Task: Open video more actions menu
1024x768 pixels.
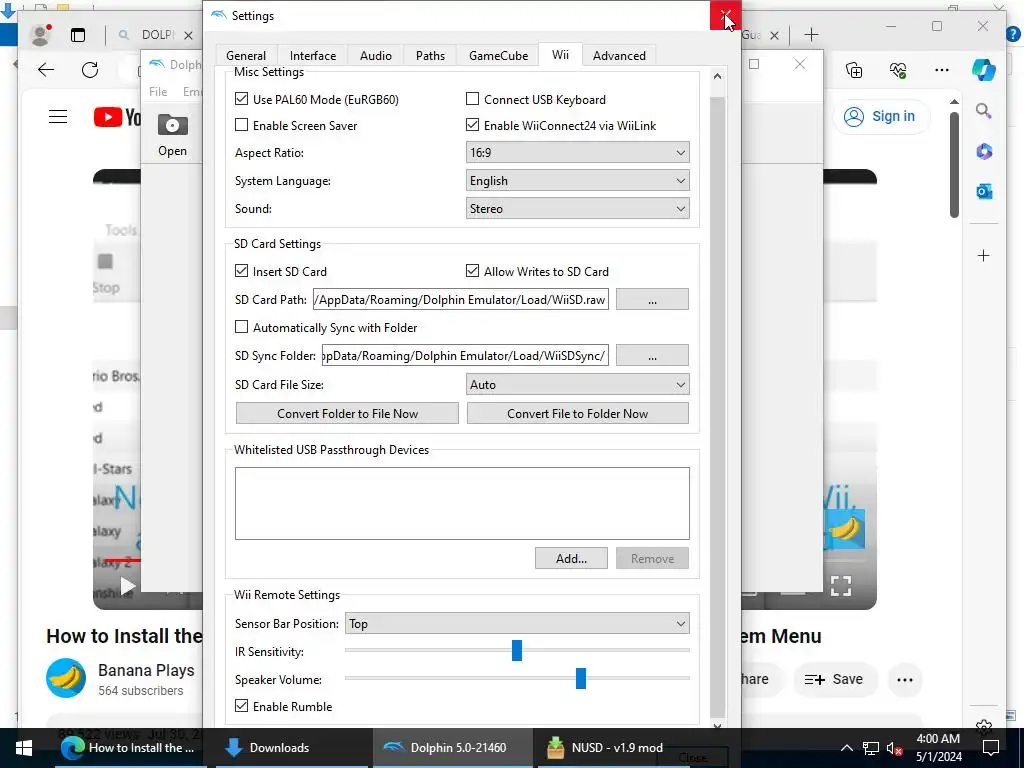Action: click(x=904, y=680)
